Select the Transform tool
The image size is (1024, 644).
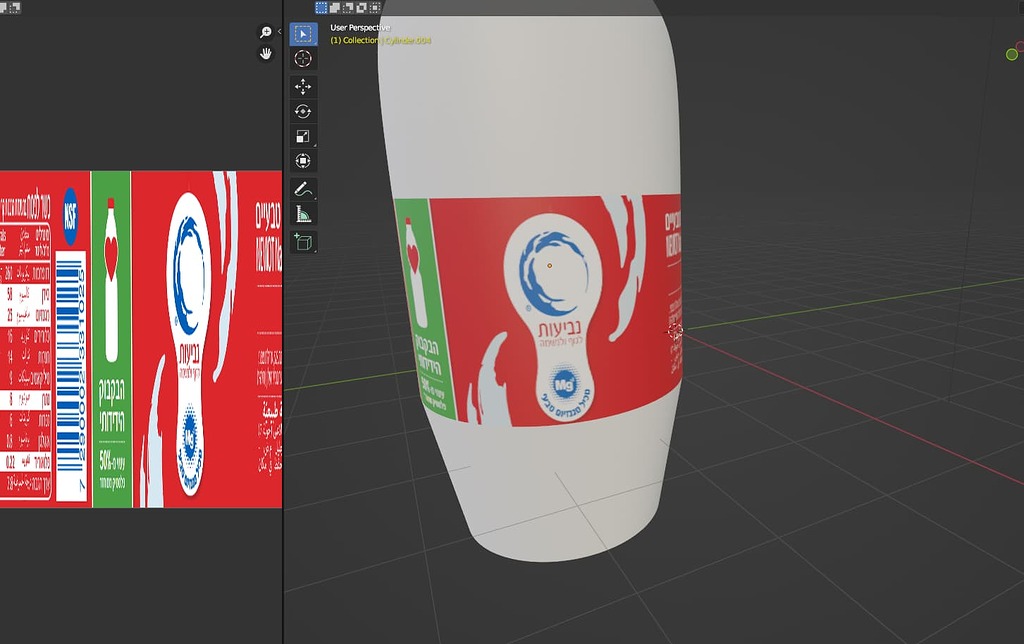[302, 161]
